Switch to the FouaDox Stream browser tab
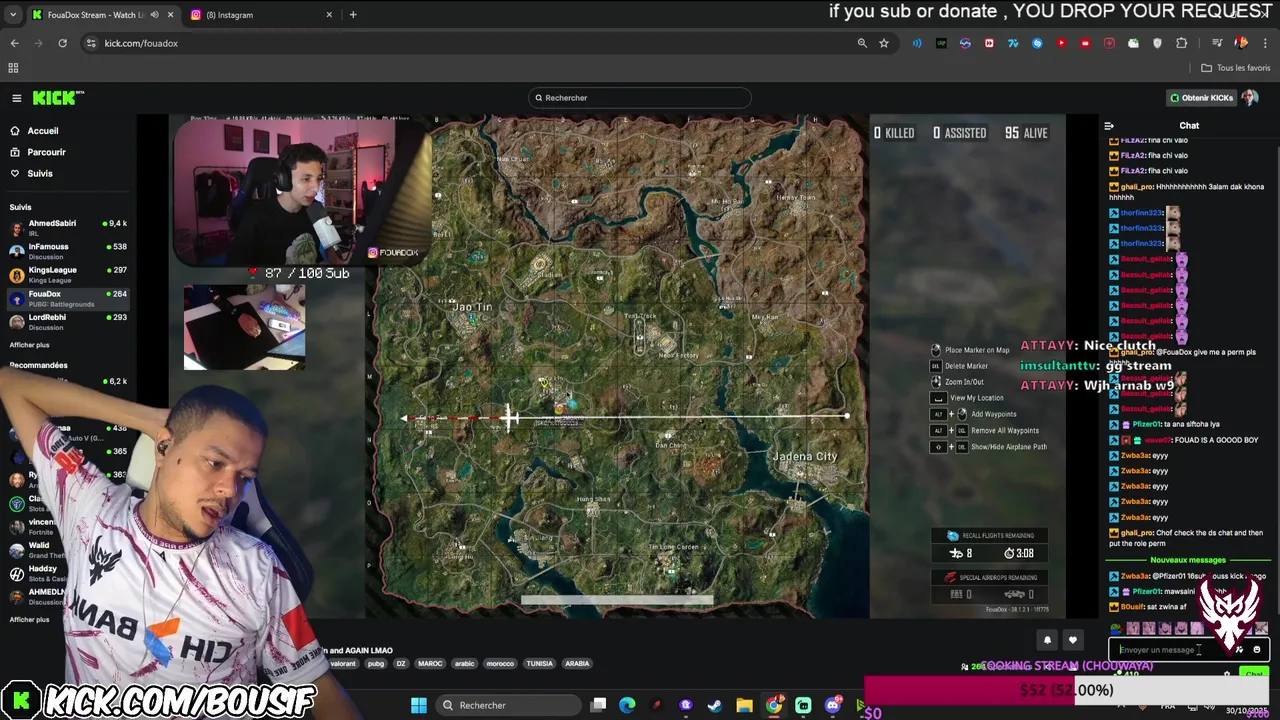This screenshot has height=720, width=1280. pyautogui.click(x=95, y=15)
